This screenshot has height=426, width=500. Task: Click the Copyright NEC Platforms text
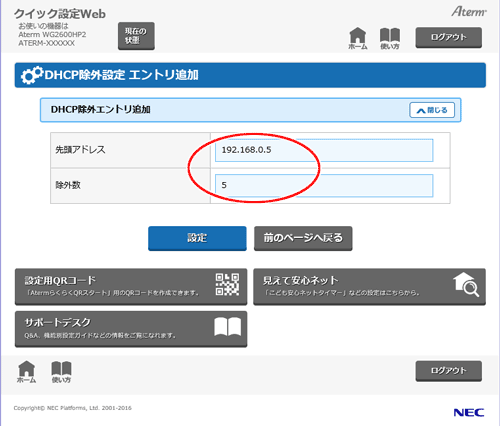pyautogui.click(x=73, y=408)
